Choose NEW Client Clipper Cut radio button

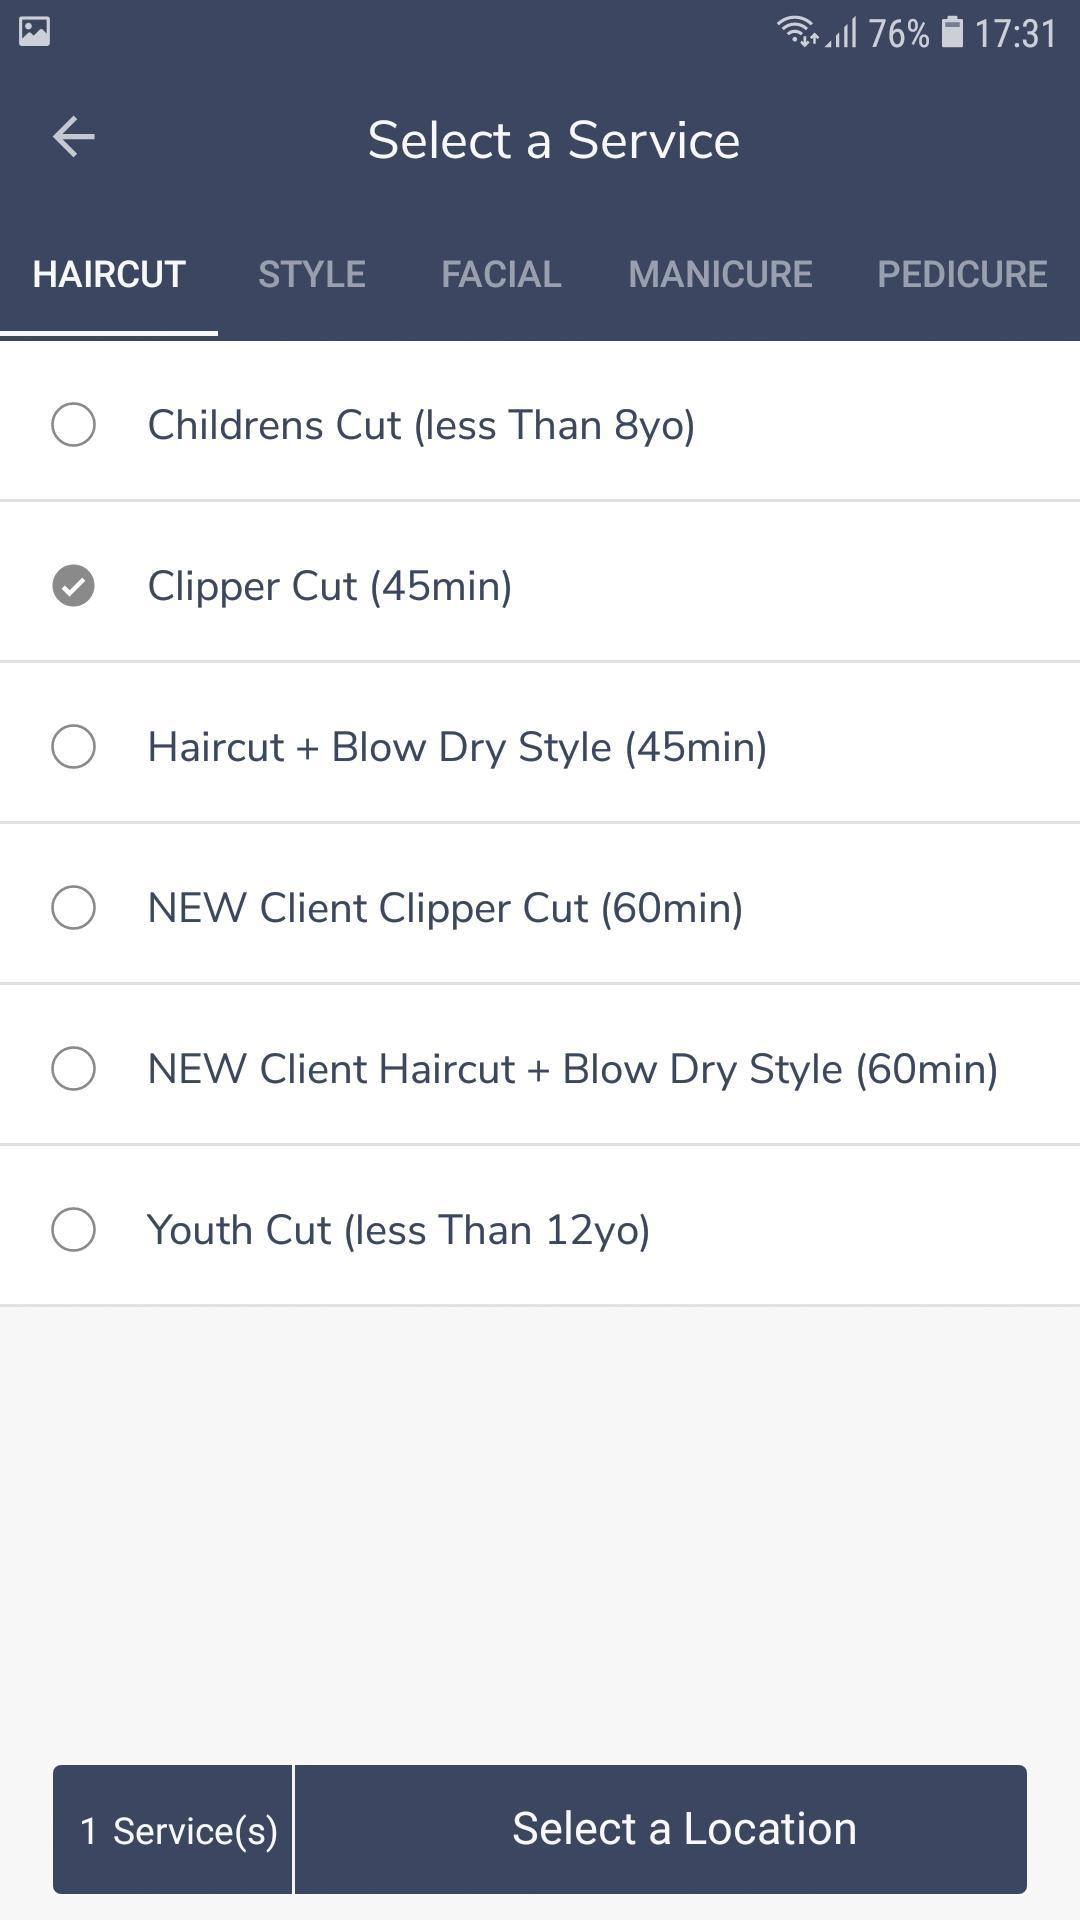[x=73, y=907]
